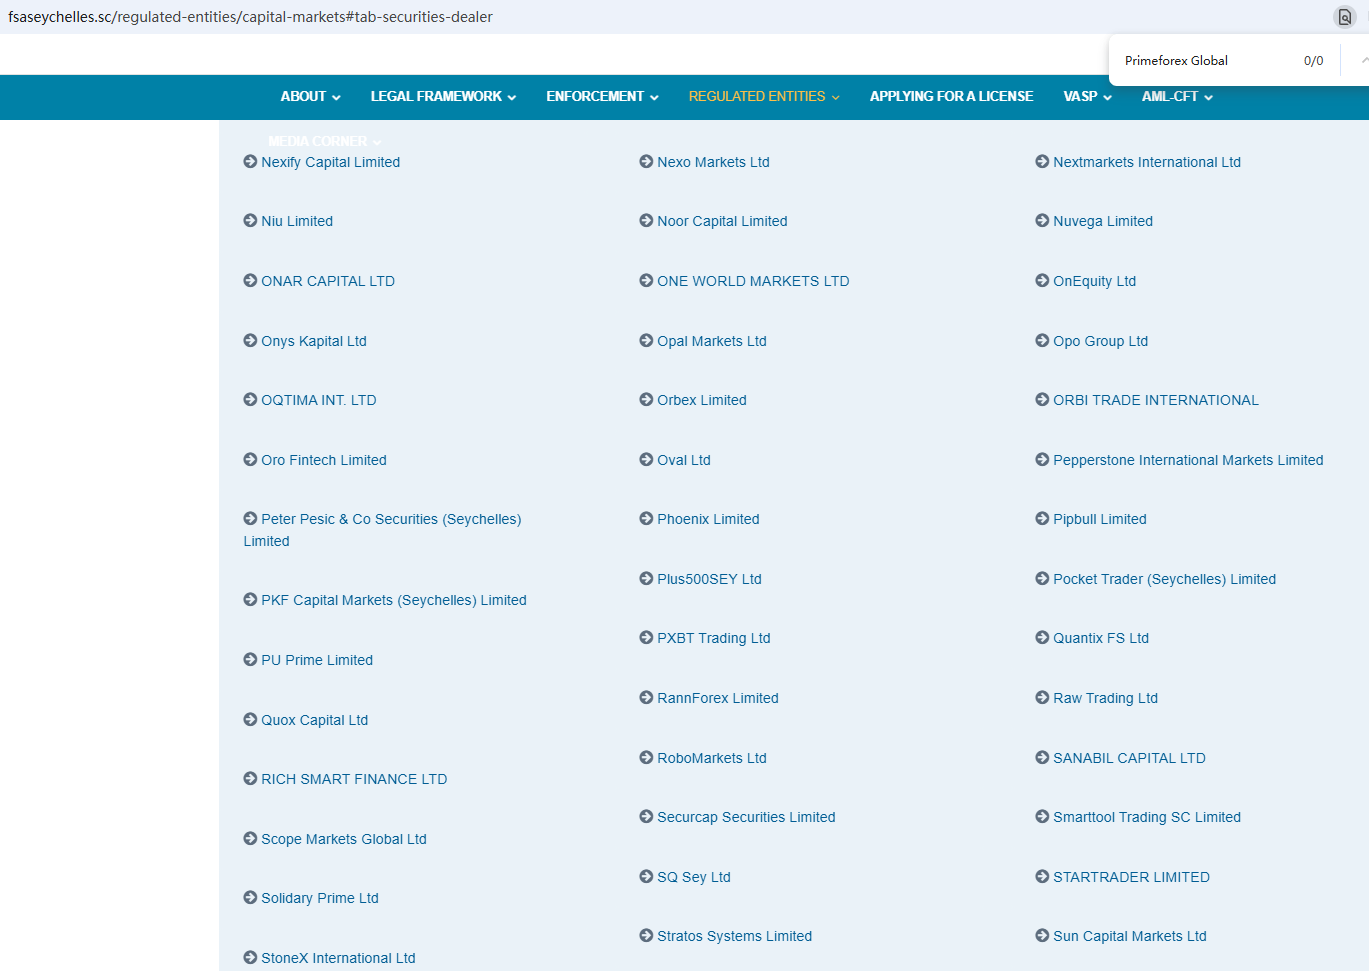Open the Quox Capital Ltd link
Image resolution: width=1369 pixels, height=971 pixels.
click(314, 720)
